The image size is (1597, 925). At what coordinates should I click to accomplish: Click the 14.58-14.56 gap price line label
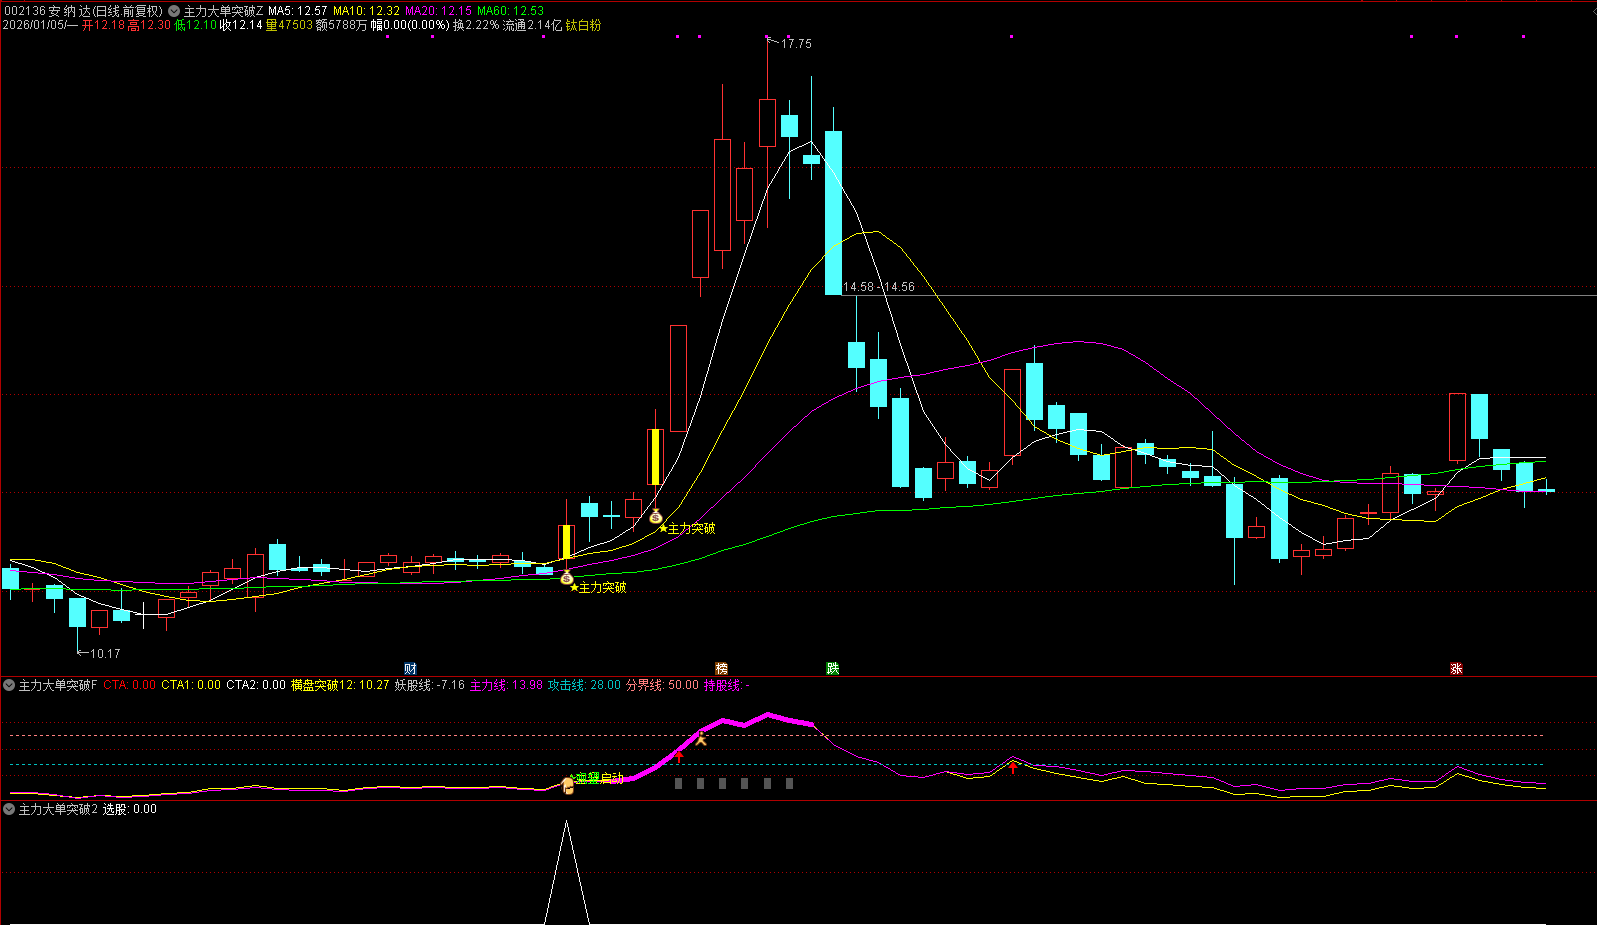(879, 287)
